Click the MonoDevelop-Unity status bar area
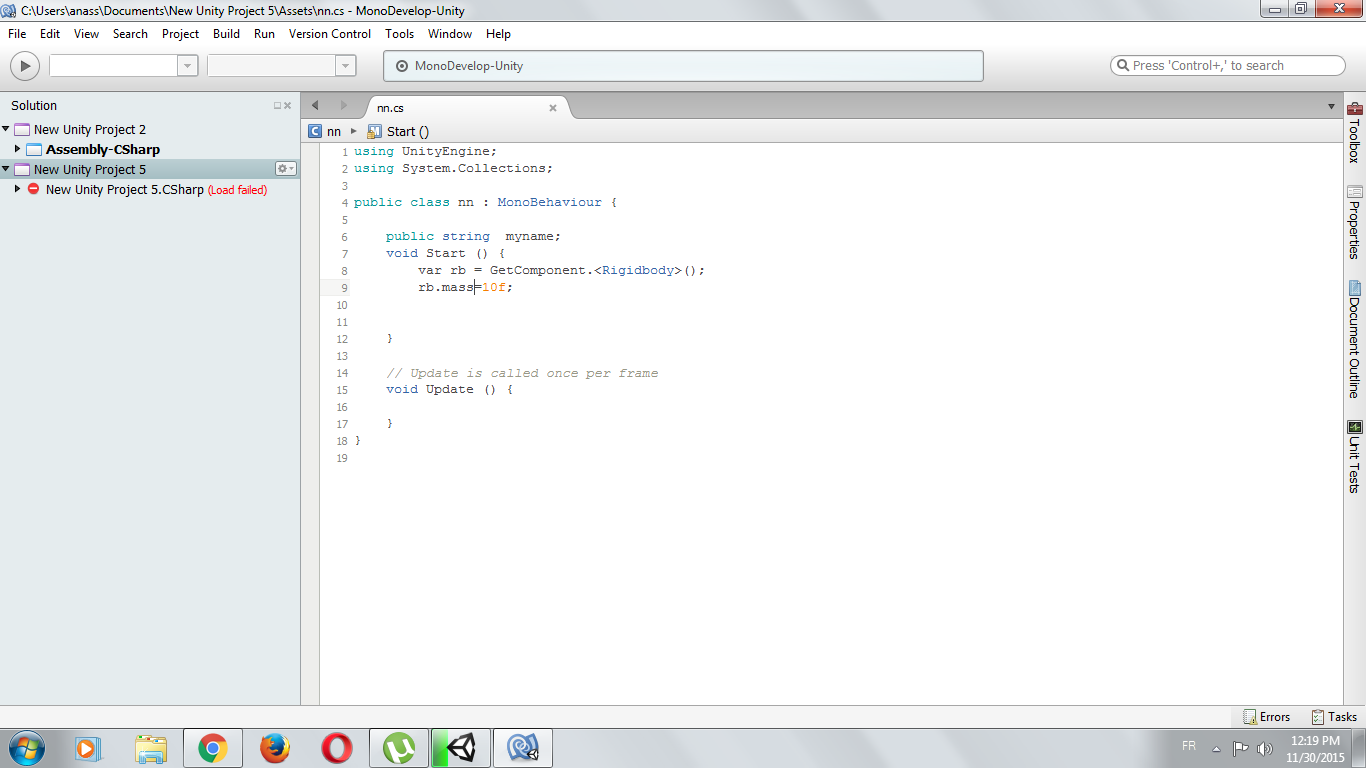This screenshot has width=1366, height=768. [x=683, y=66]
